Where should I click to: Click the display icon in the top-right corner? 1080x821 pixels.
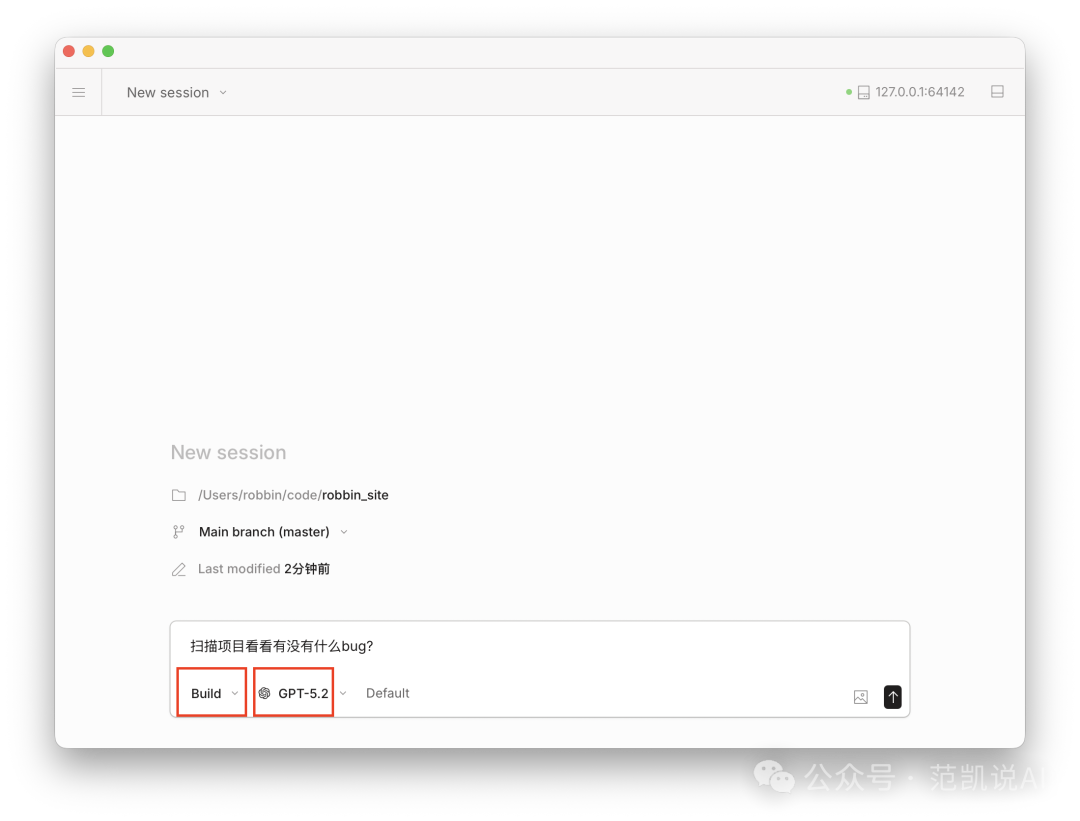click(x=997, y=91)
